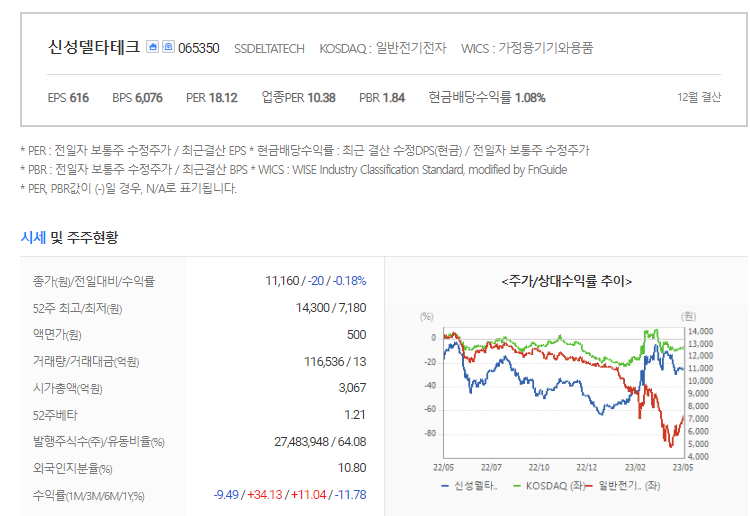This screenshot has height=516, width=750.
Task: Click the 종가(원)/전일대비/수익률 row label
Action: (x=94, y=281)
